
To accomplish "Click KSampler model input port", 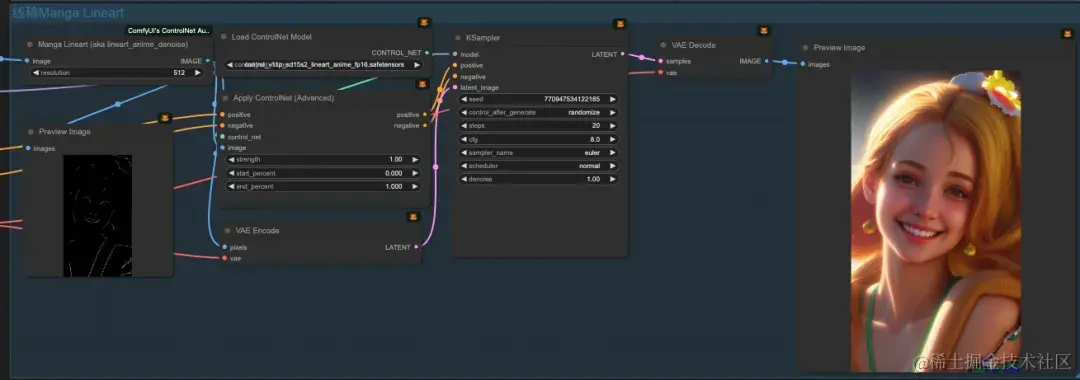I will (x=455, y=54).
